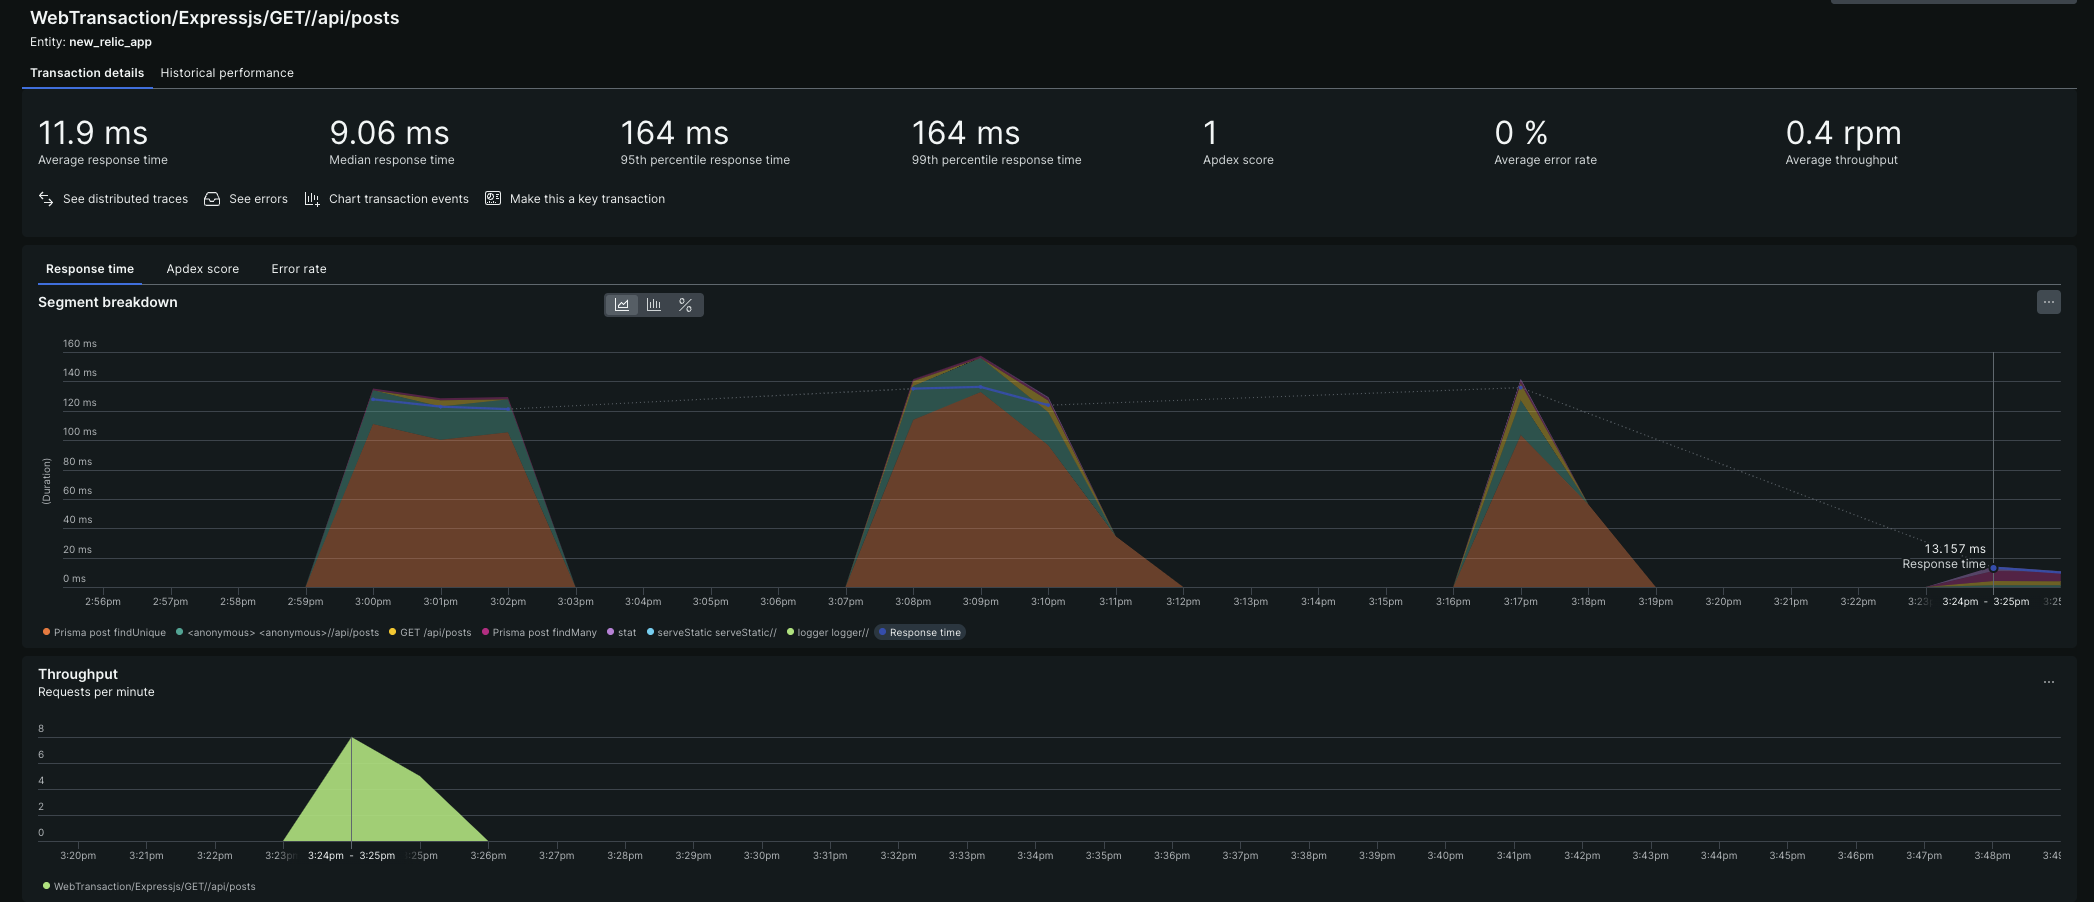Screen dimensions: 2094x902
Task: Click the See distributed traces link
Action: tap(125, 199)
